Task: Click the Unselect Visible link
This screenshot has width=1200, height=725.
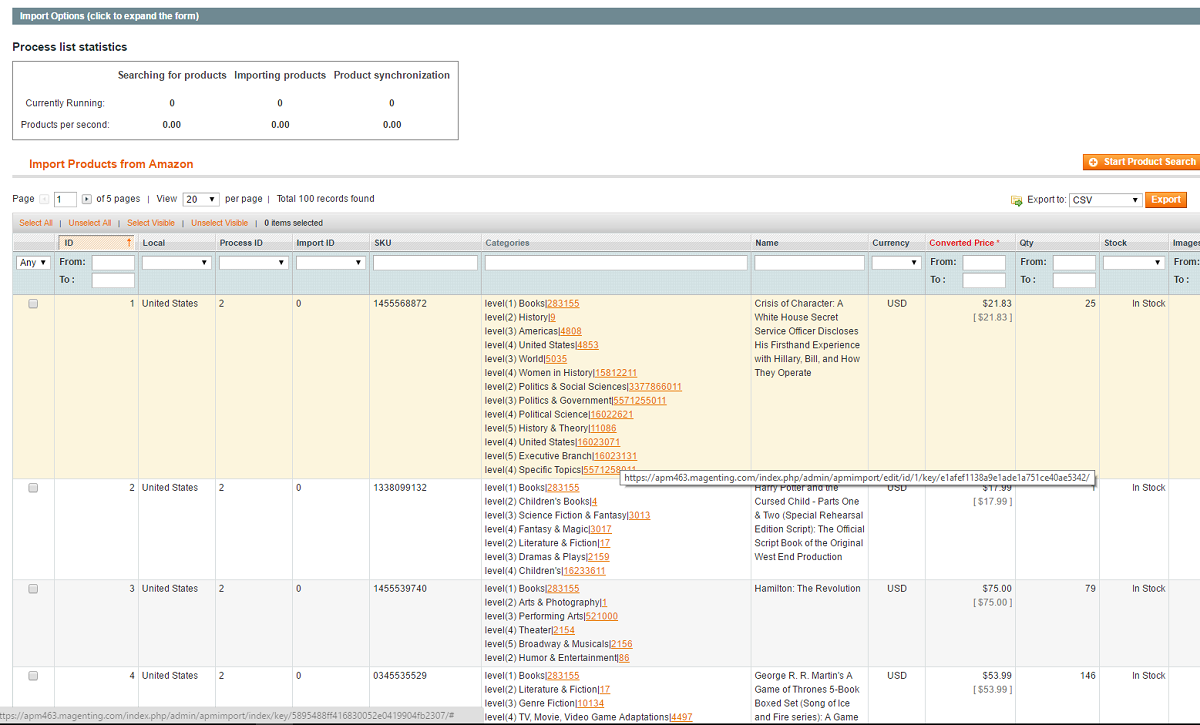Action: (220, 223)
